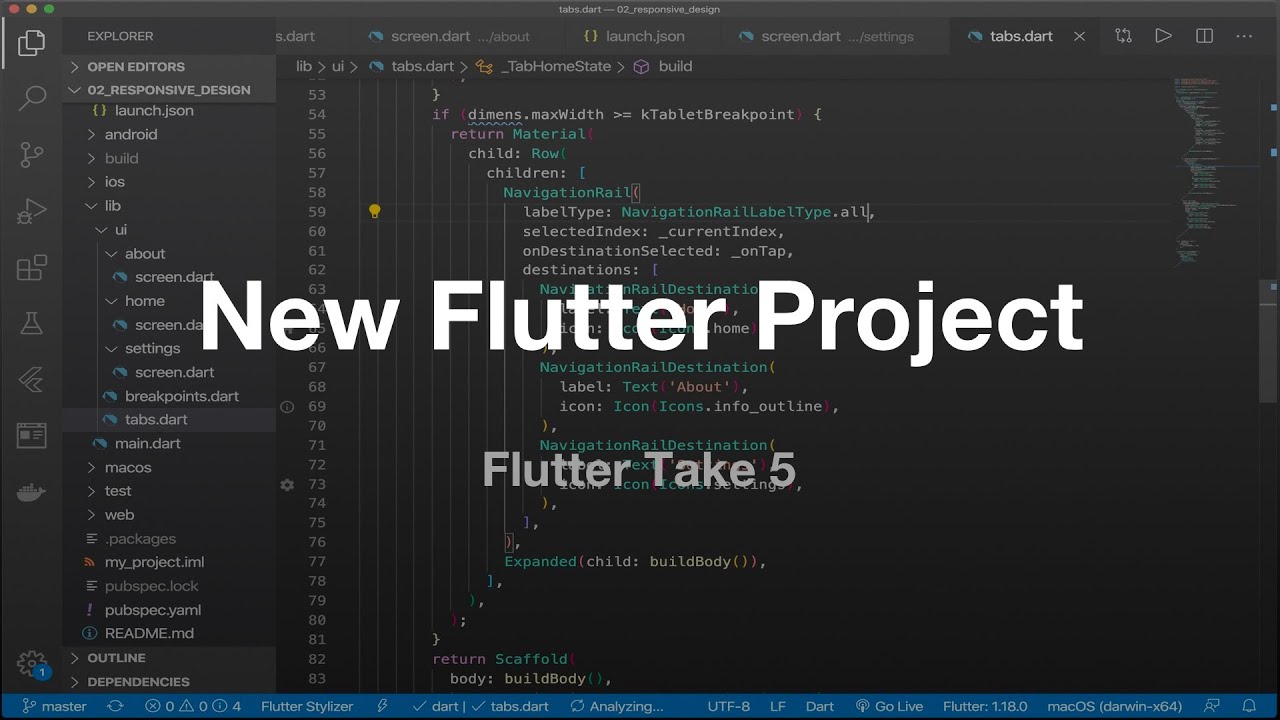Select the macOS (darwin-x64) device selector
Viewport: 1280px width, 720px height.
(1114, 706)
